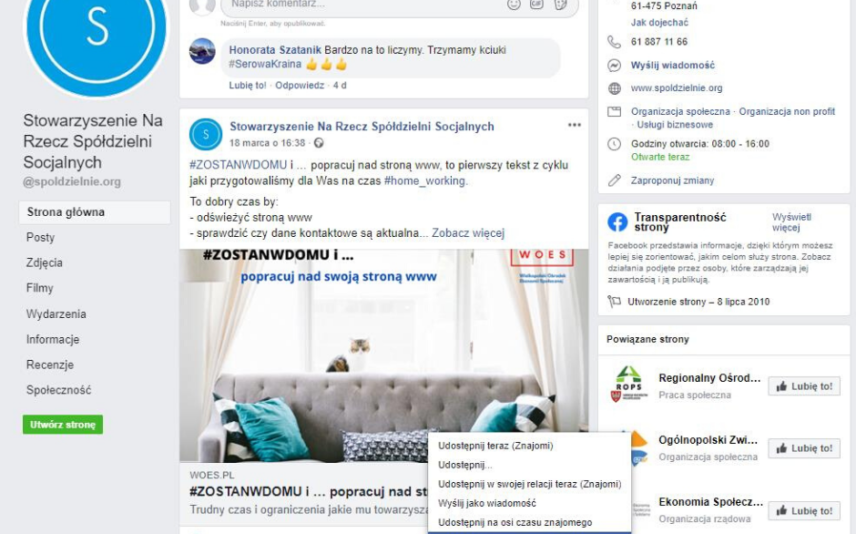Click the green Utwórz stronę button

click(63, 424)
